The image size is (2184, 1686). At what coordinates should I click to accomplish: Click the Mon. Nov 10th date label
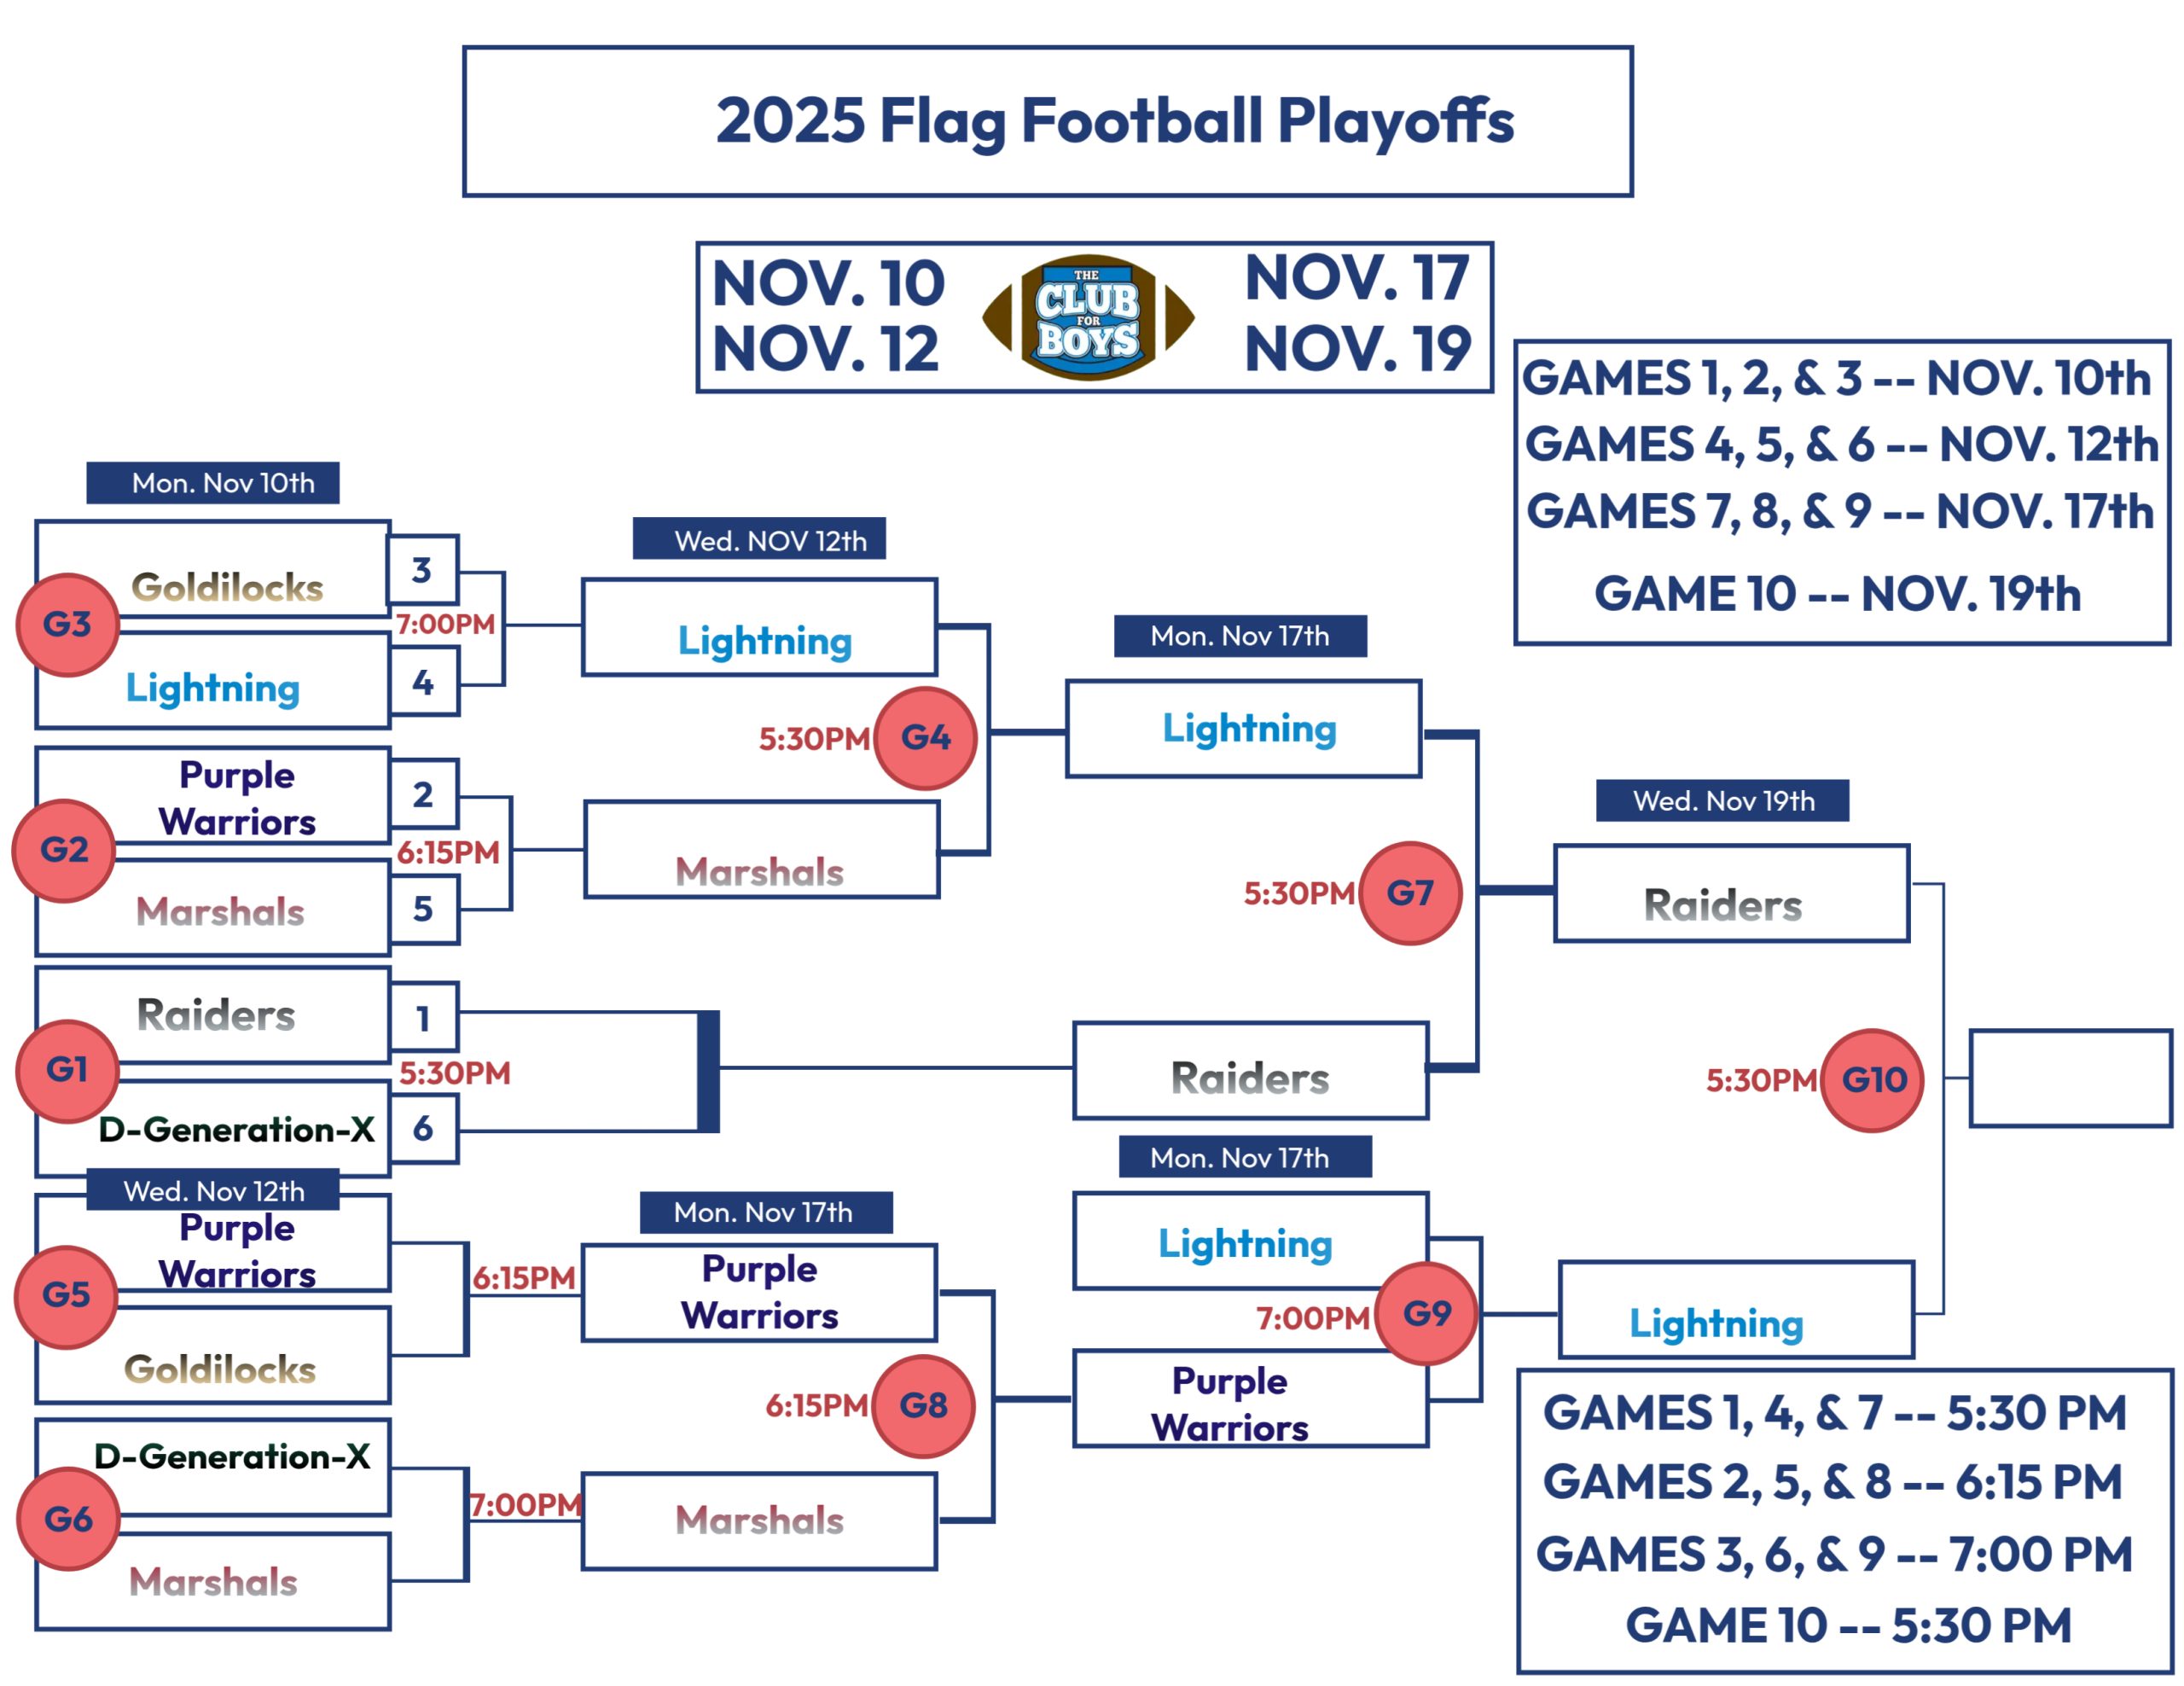pos(213,483)
